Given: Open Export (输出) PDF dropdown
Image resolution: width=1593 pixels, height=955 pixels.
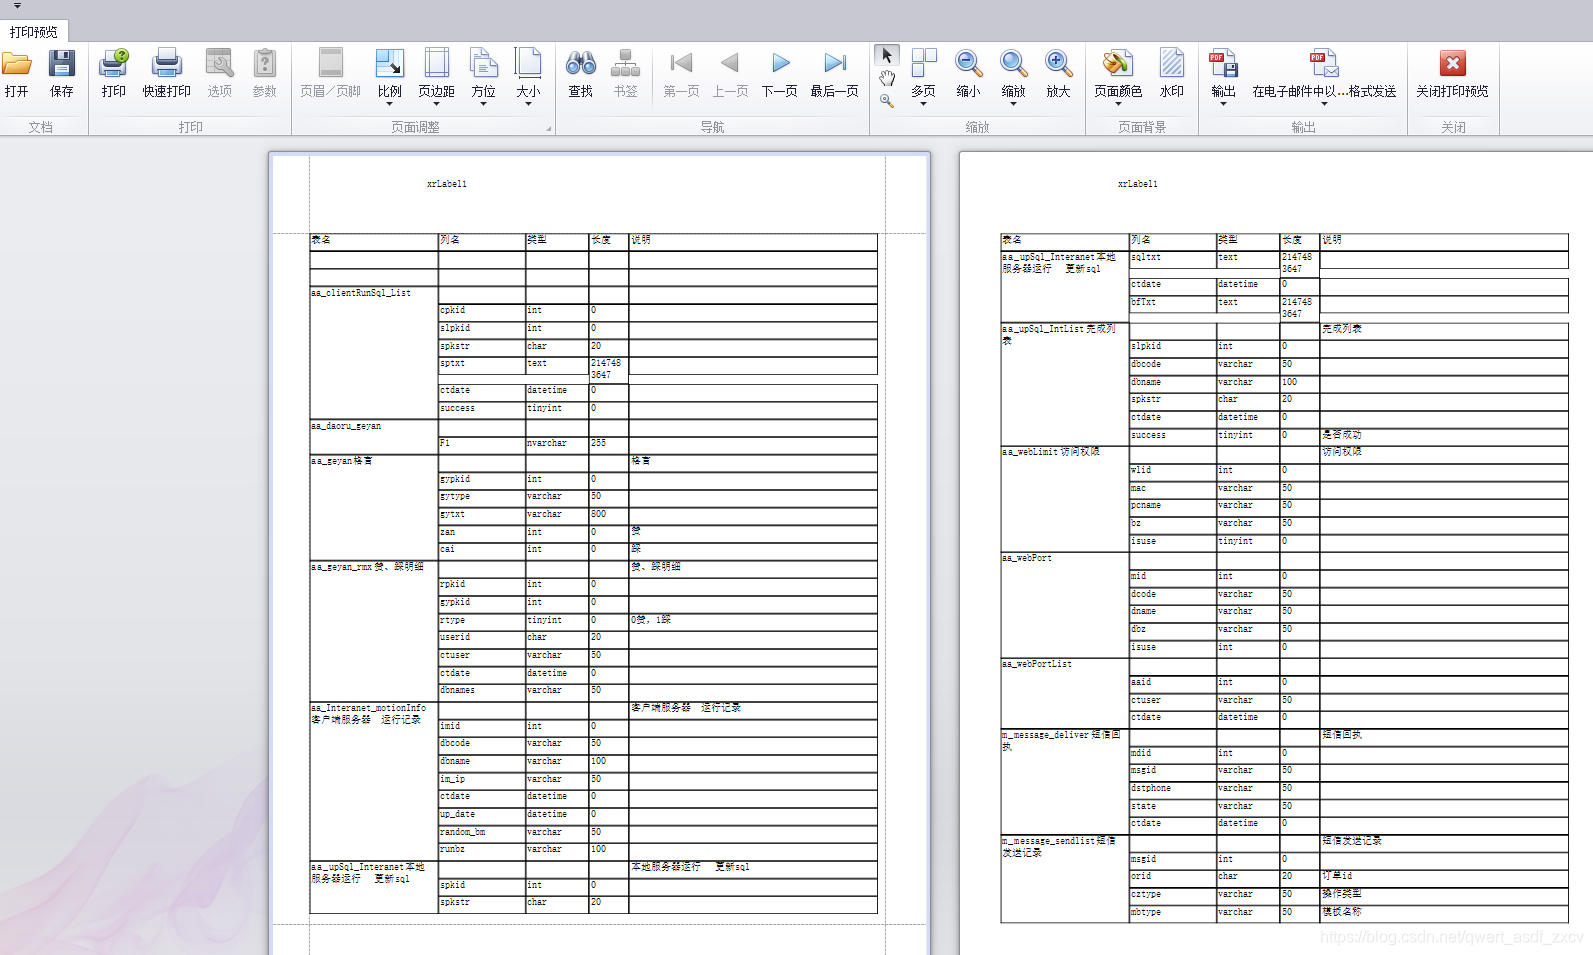Looking at the screenshot, I should (x=1224, y=76).
